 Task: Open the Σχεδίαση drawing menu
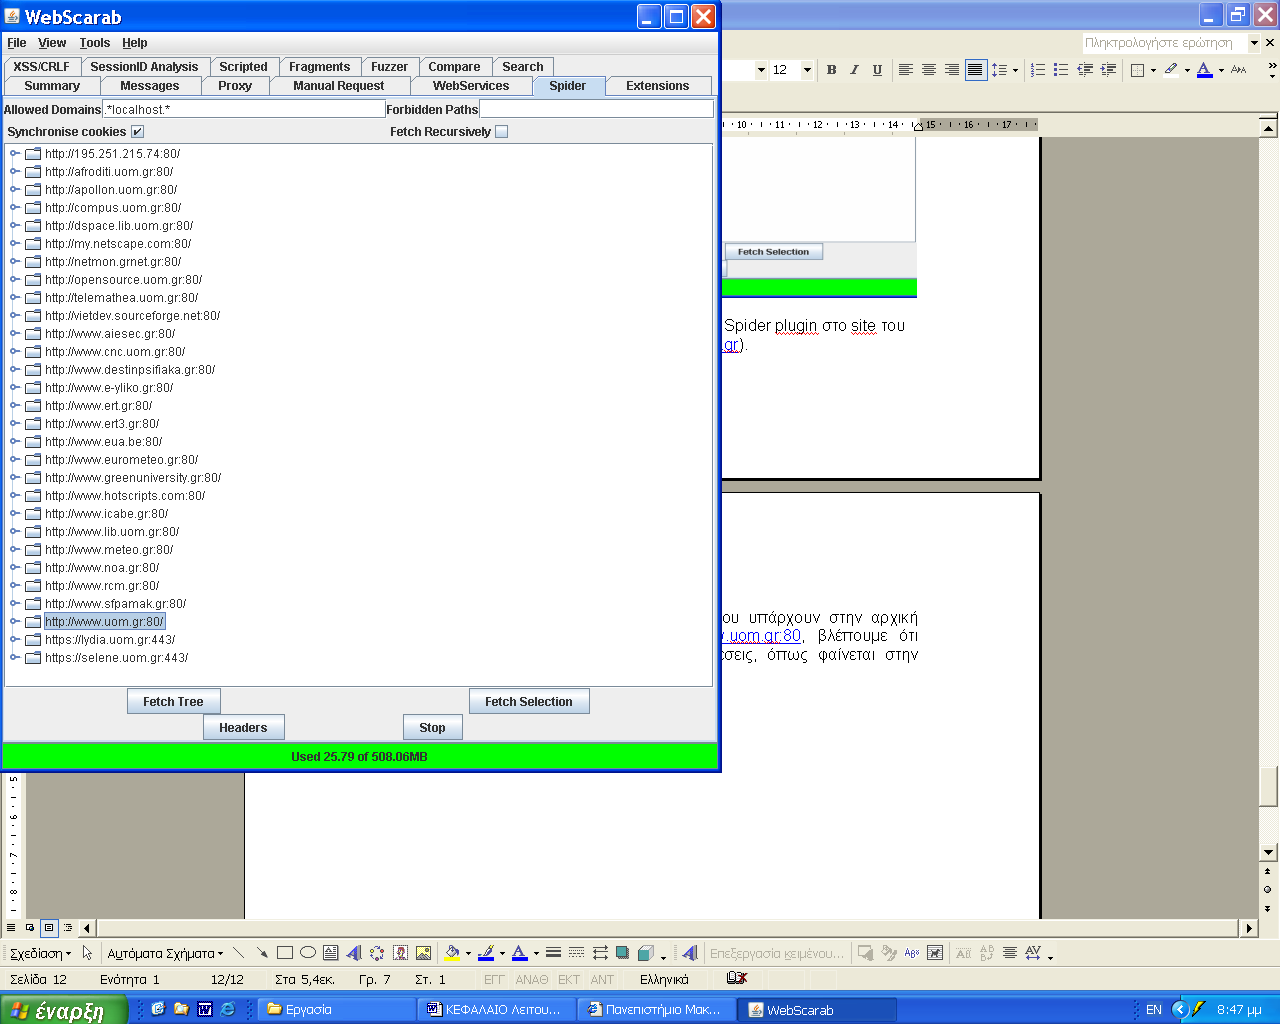click(40, 953)
